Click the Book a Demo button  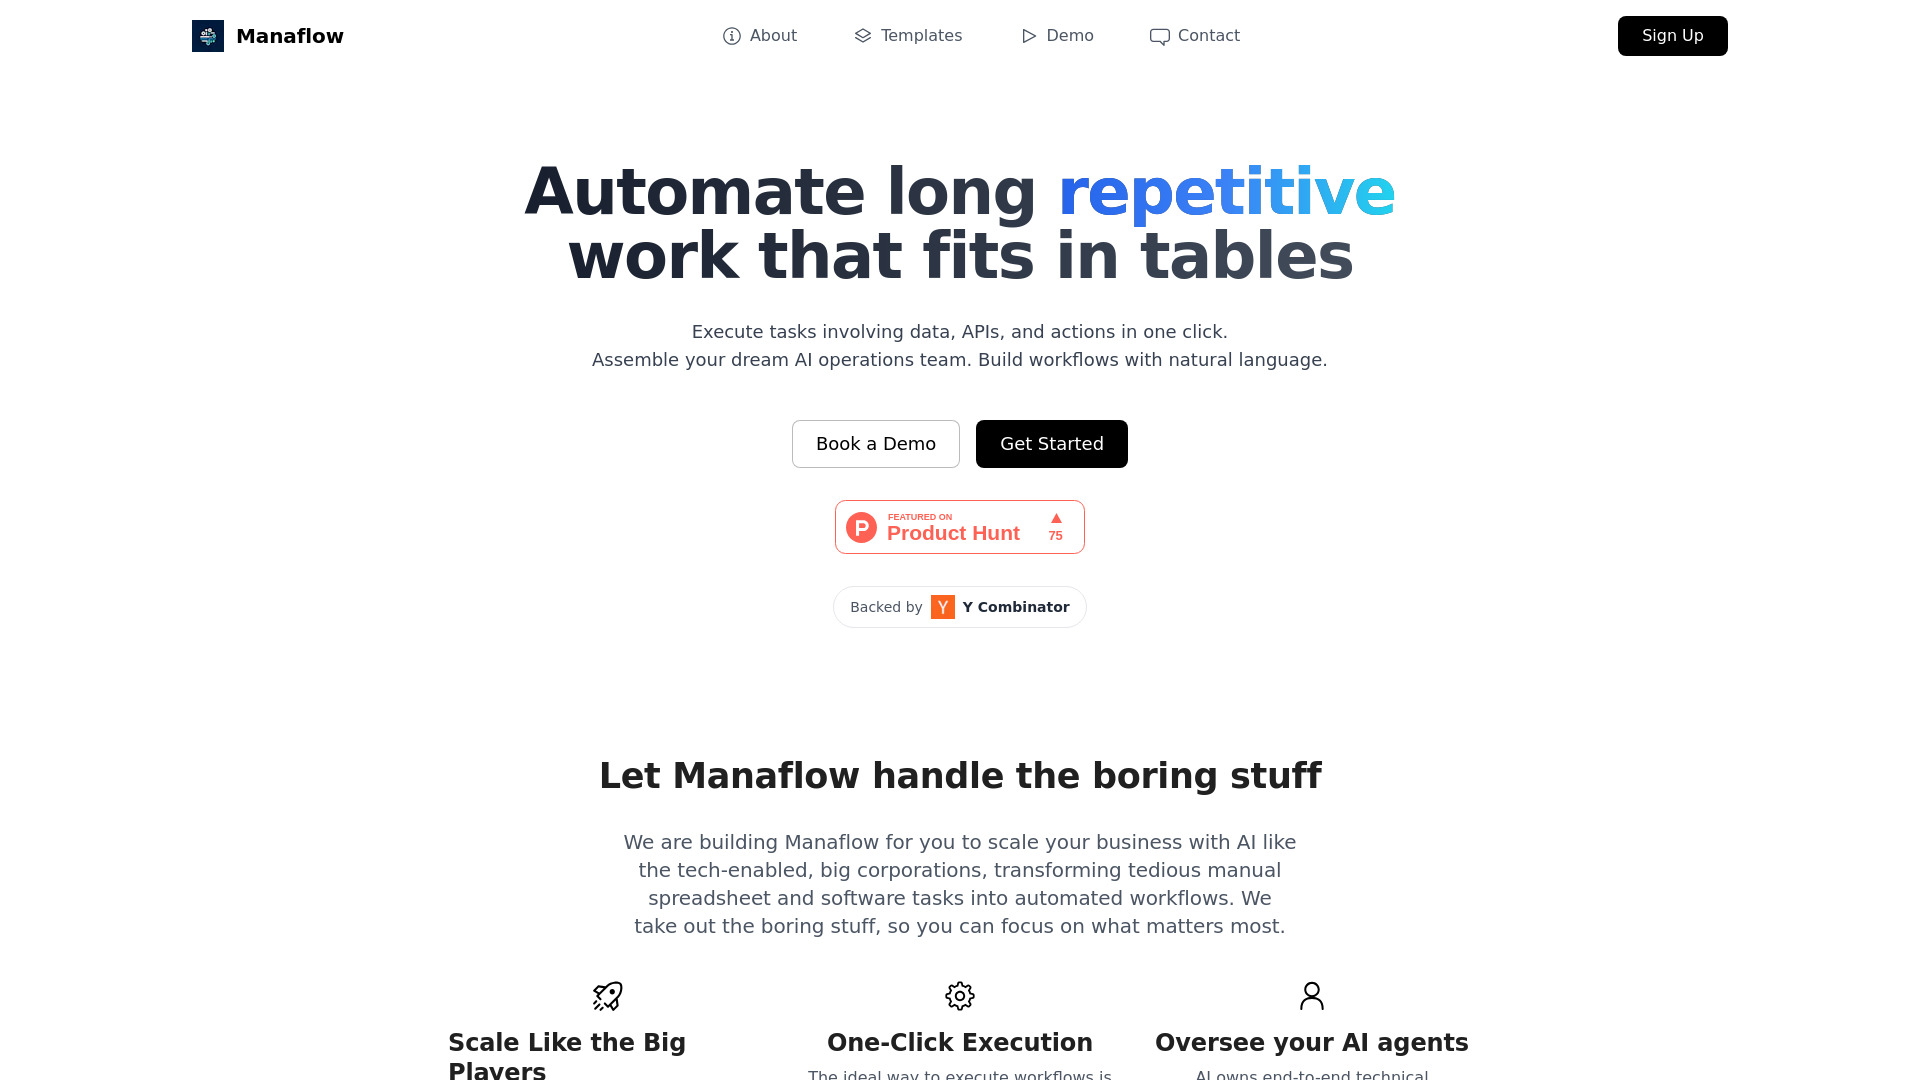[876, 443]
